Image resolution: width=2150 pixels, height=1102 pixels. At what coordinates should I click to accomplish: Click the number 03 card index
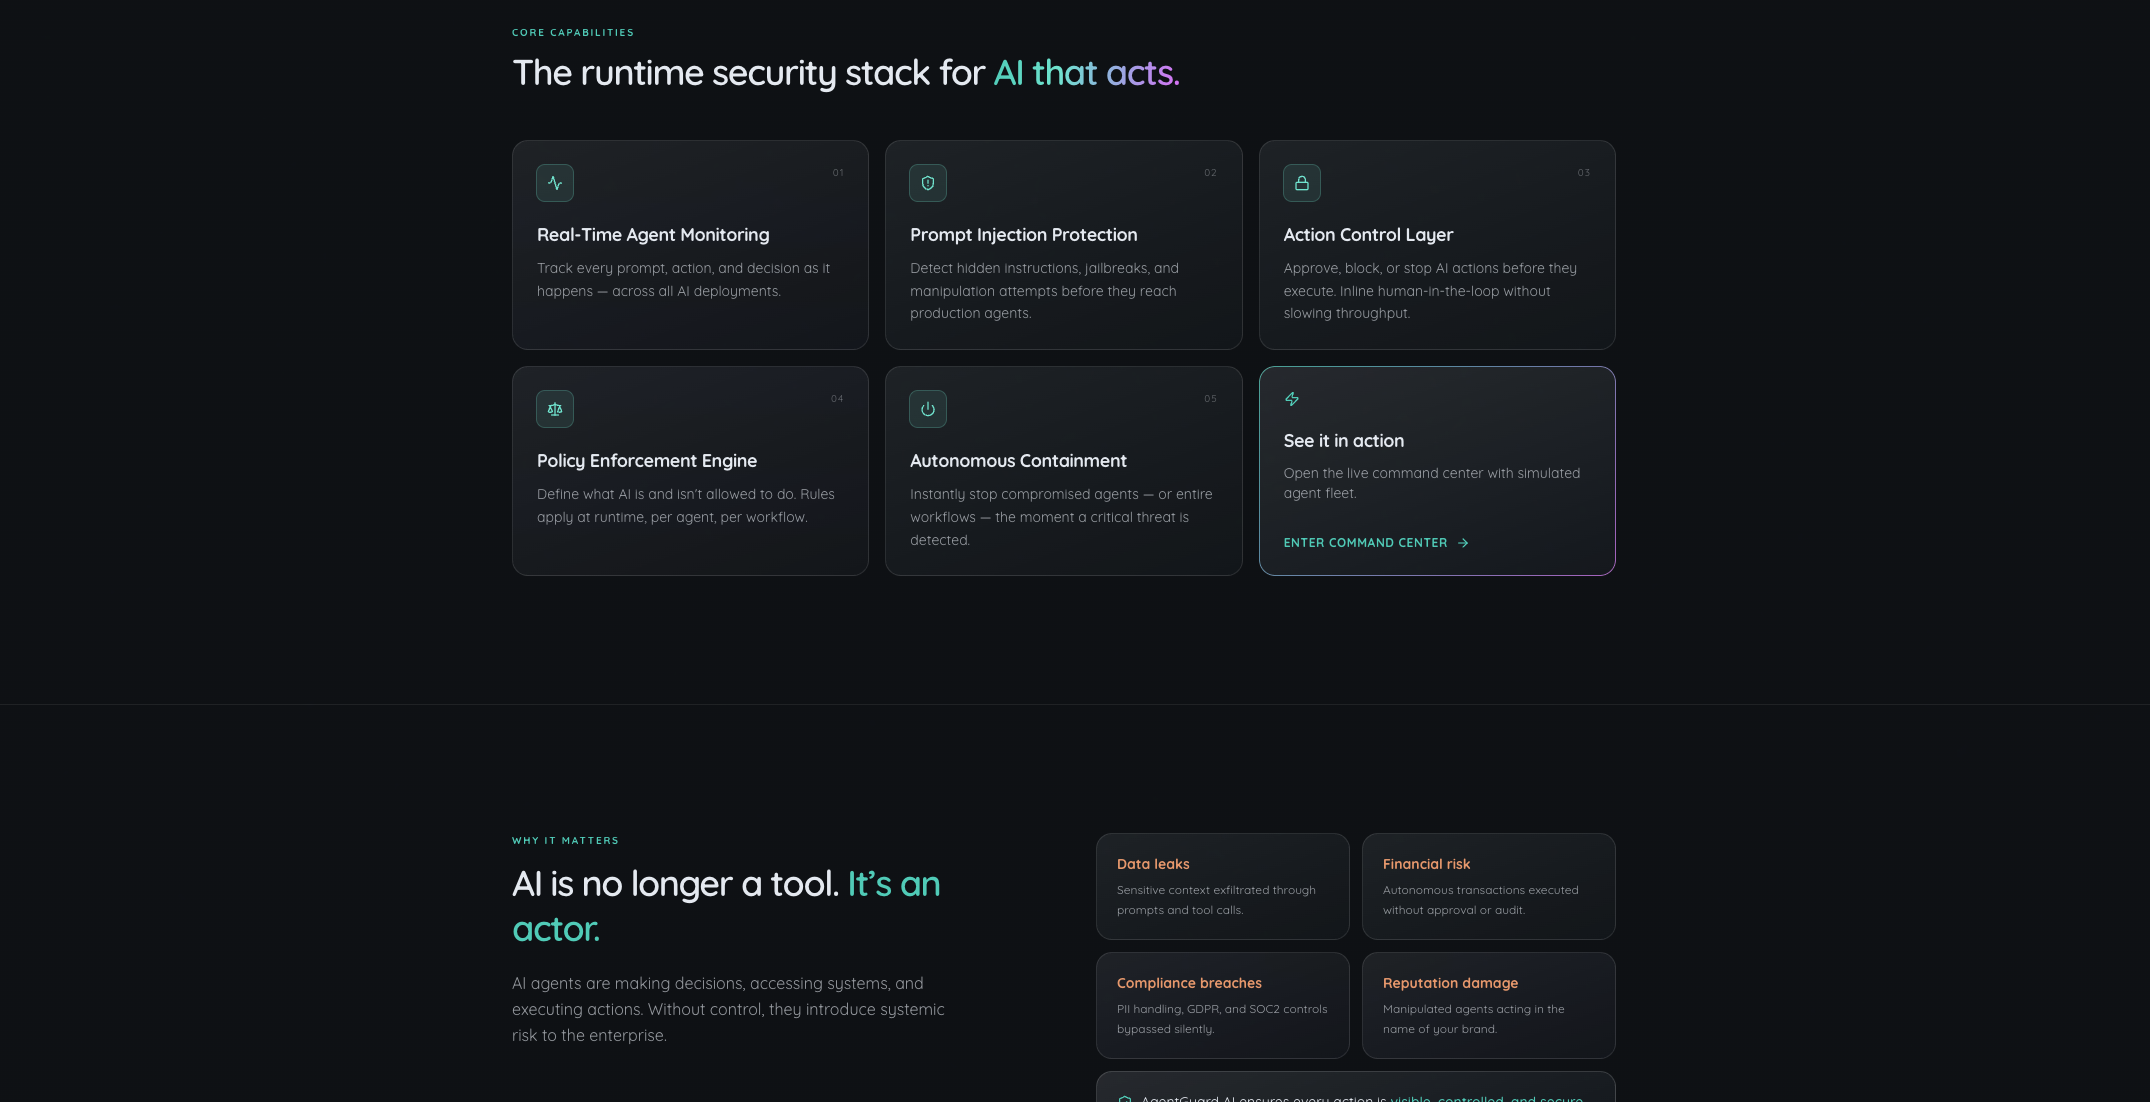pos(1584,173)
